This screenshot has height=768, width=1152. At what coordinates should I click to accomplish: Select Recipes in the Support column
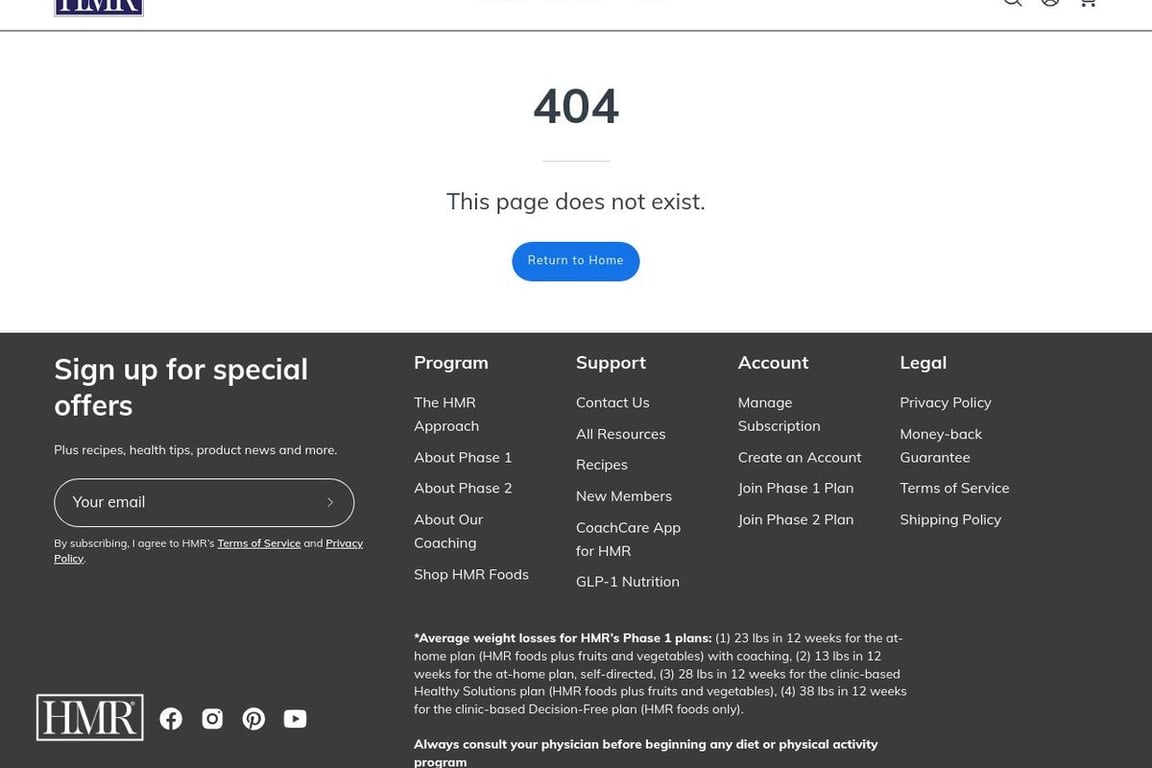601,465
